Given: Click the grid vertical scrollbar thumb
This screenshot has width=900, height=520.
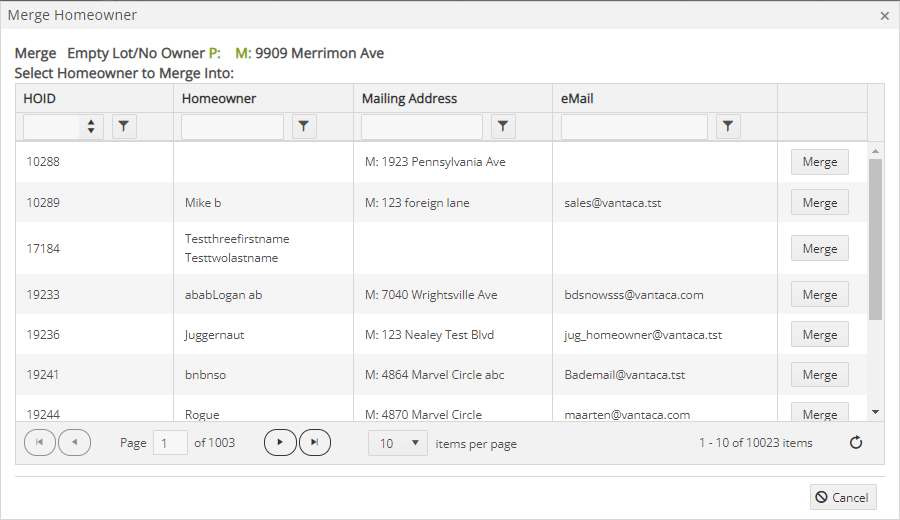Looking at the screenshot, I should [875, 239].
